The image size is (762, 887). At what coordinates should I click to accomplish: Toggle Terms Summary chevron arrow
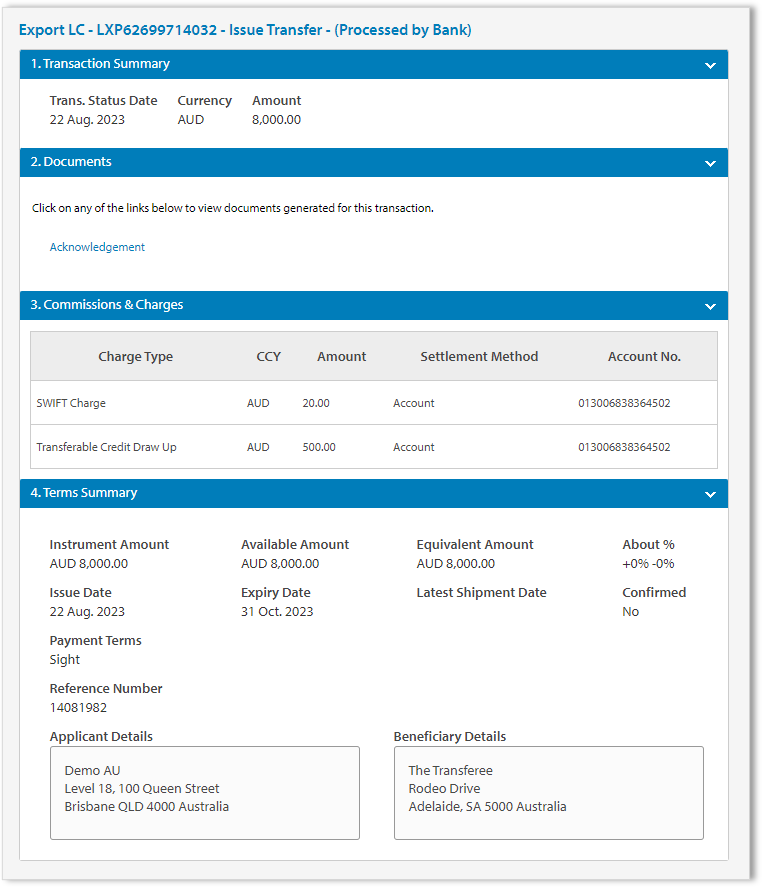click(x=710, y=494)
